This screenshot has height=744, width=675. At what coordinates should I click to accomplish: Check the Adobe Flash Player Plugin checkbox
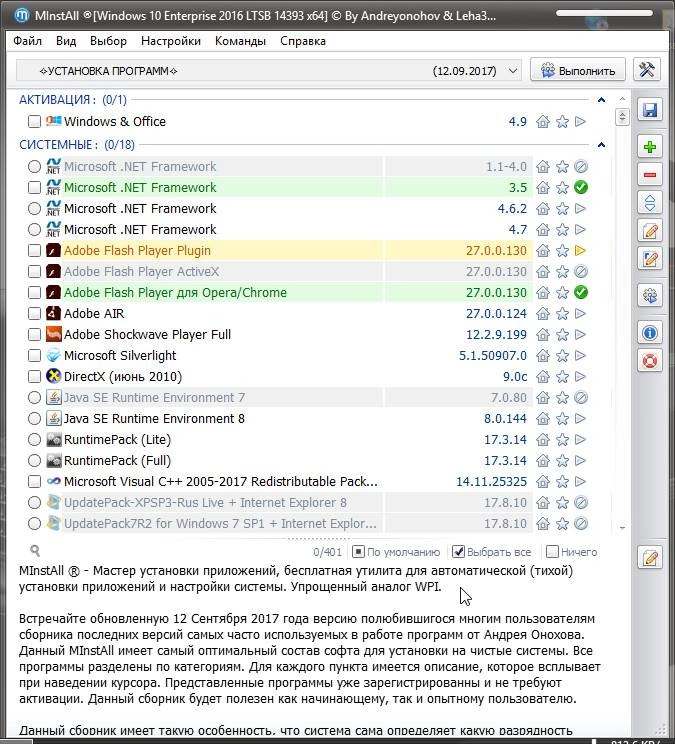tap(34, 251)
